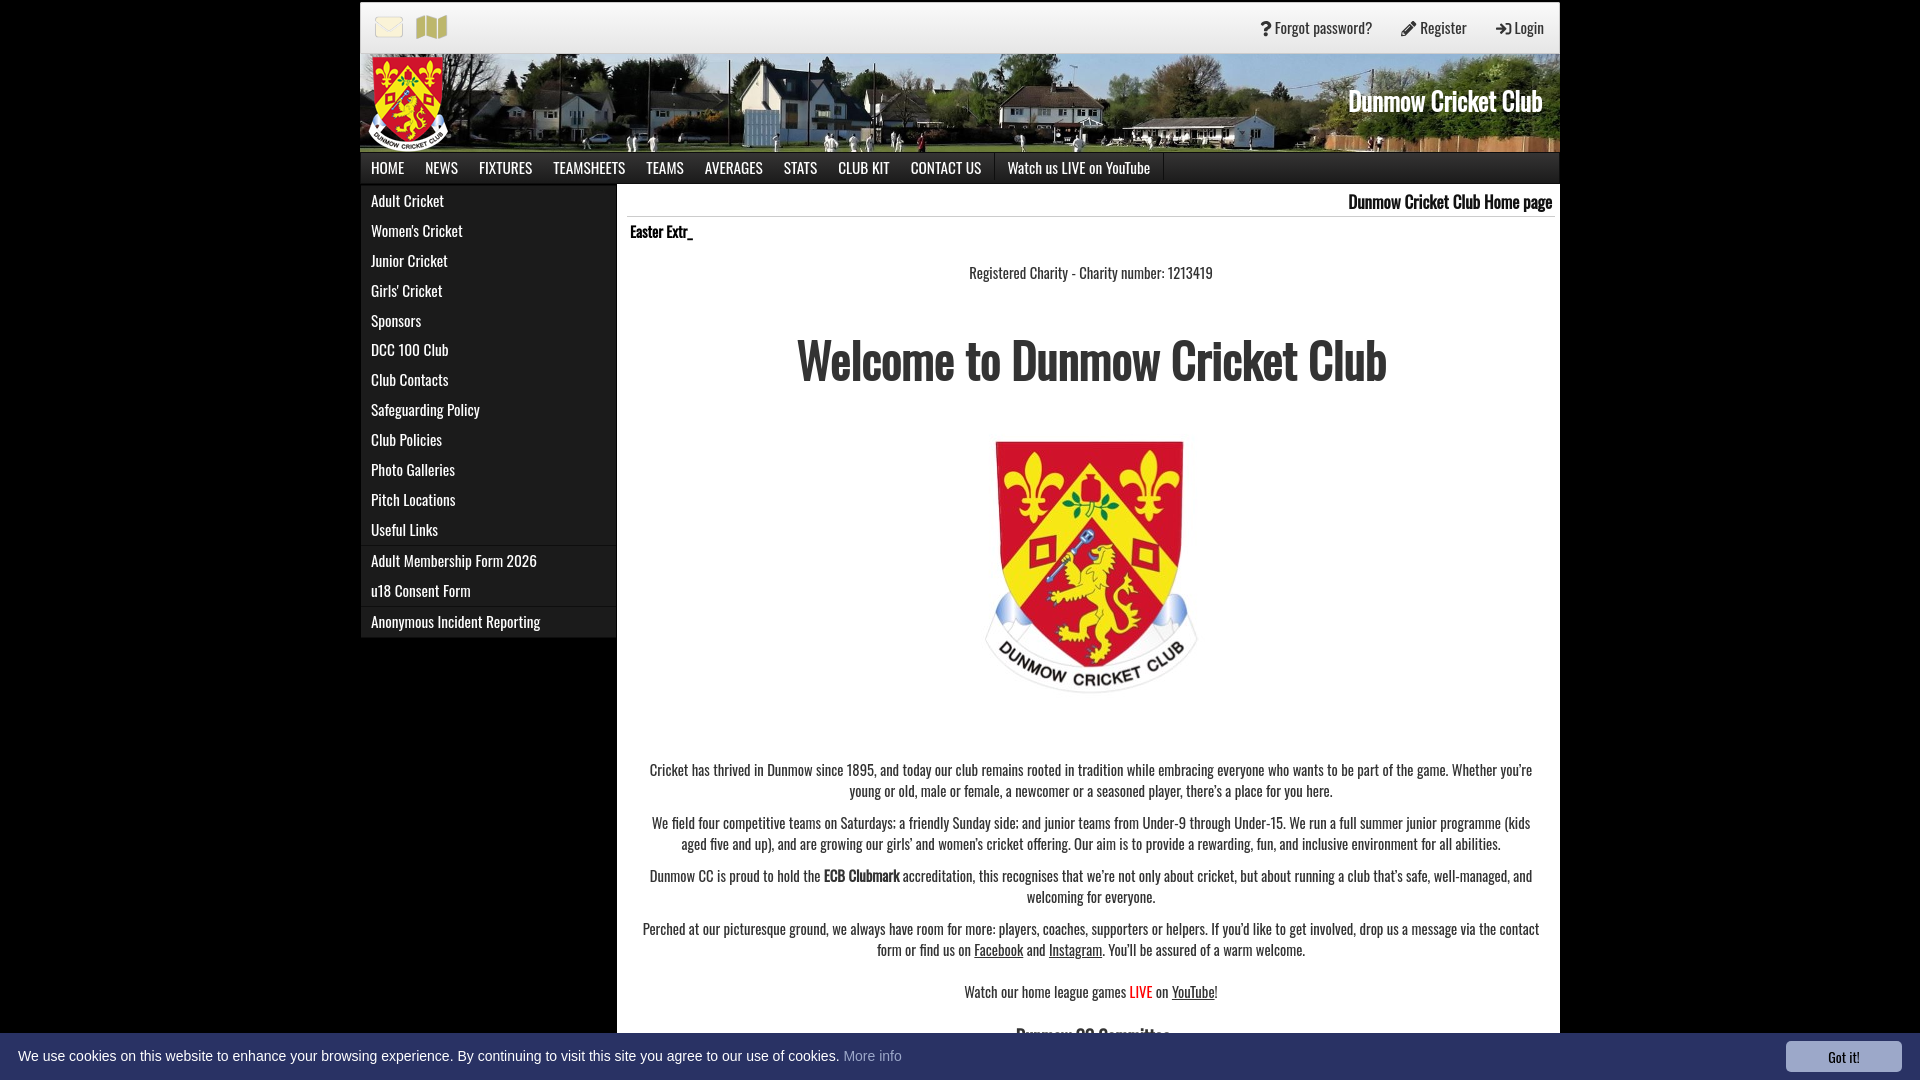Select Watch us LIVE on YouTube

click(1079, 168)
